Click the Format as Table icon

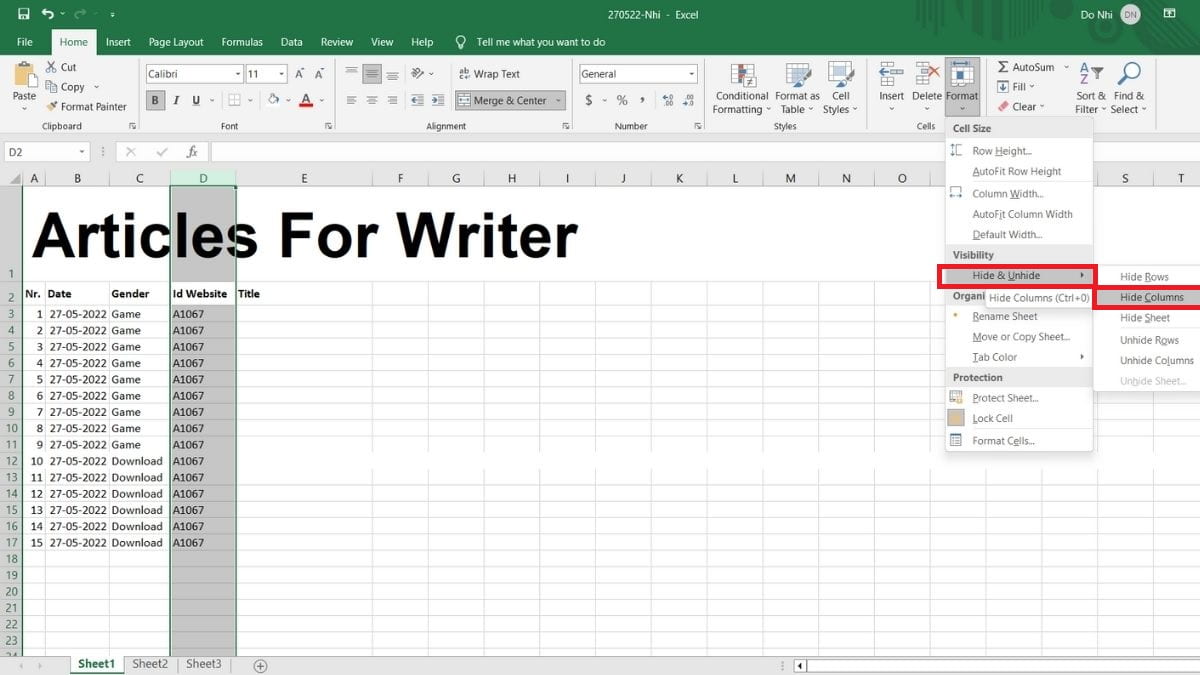point(797,88)
